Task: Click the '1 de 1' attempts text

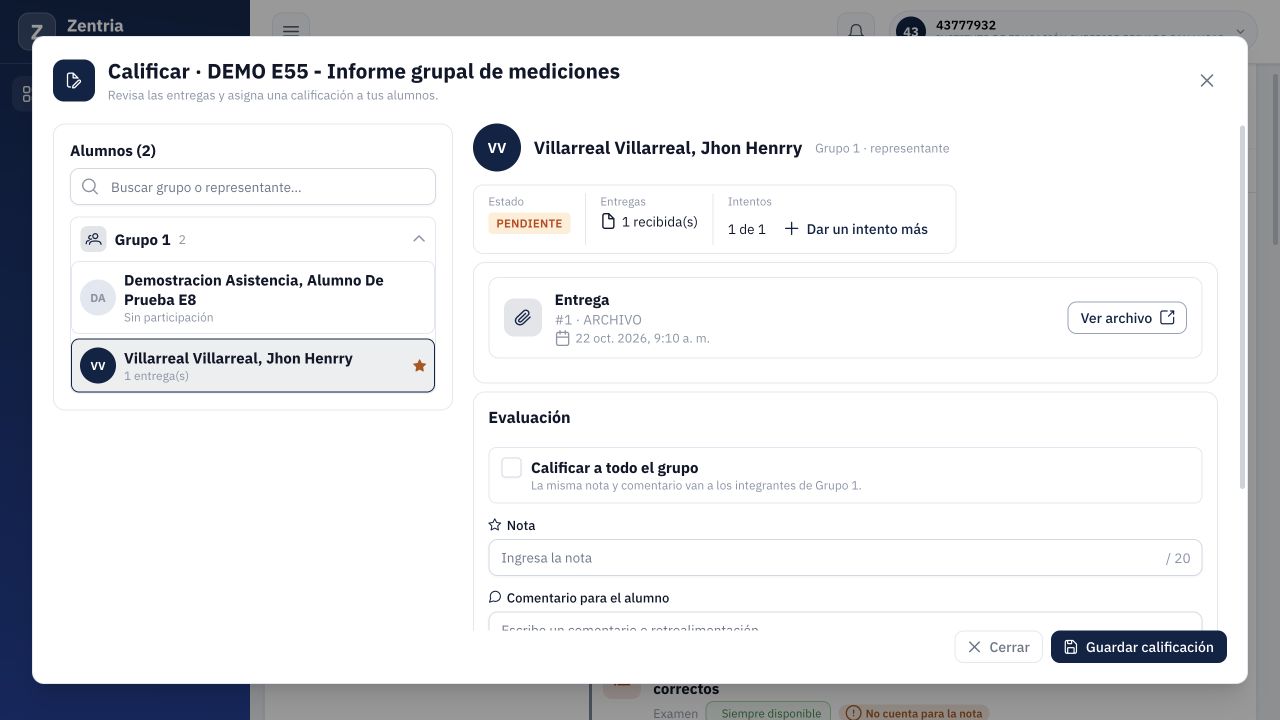Action: tap(747, 229)
